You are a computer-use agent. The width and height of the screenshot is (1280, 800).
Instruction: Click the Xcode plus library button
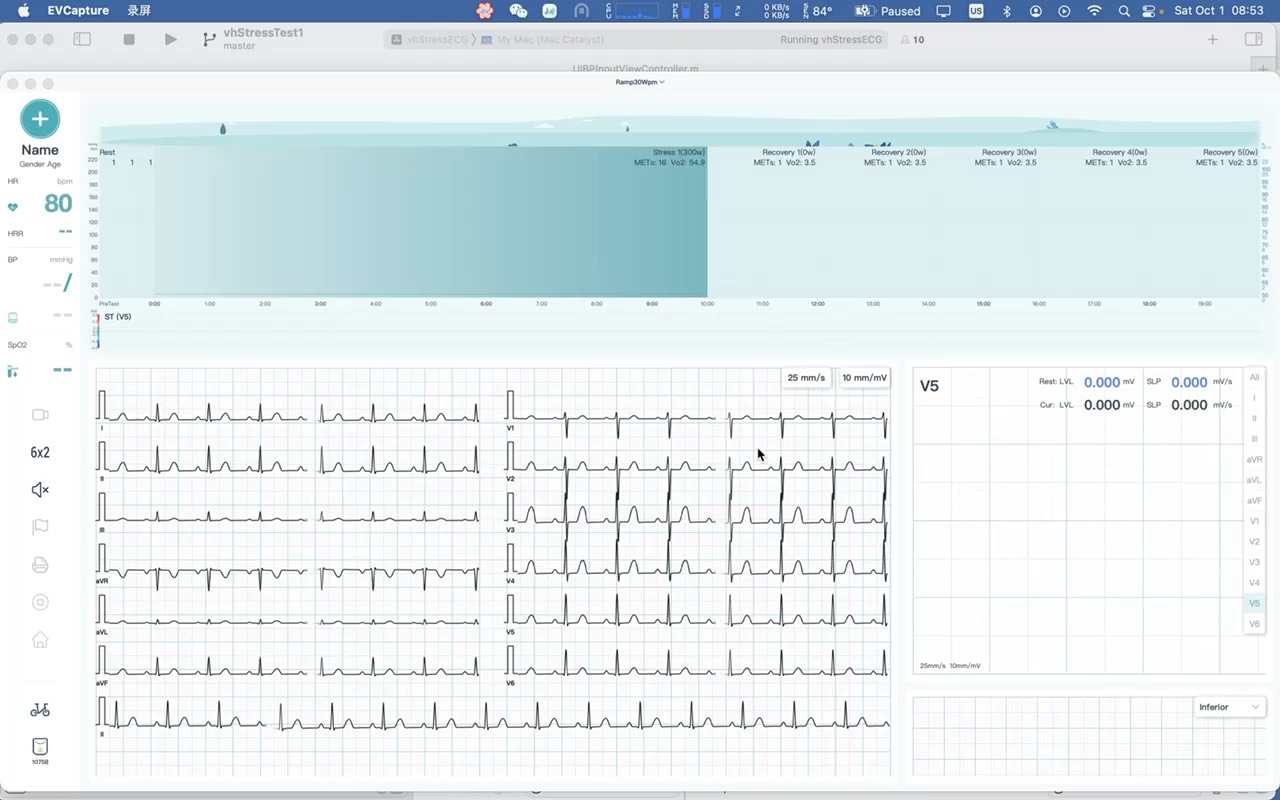tap(1213, 39)
